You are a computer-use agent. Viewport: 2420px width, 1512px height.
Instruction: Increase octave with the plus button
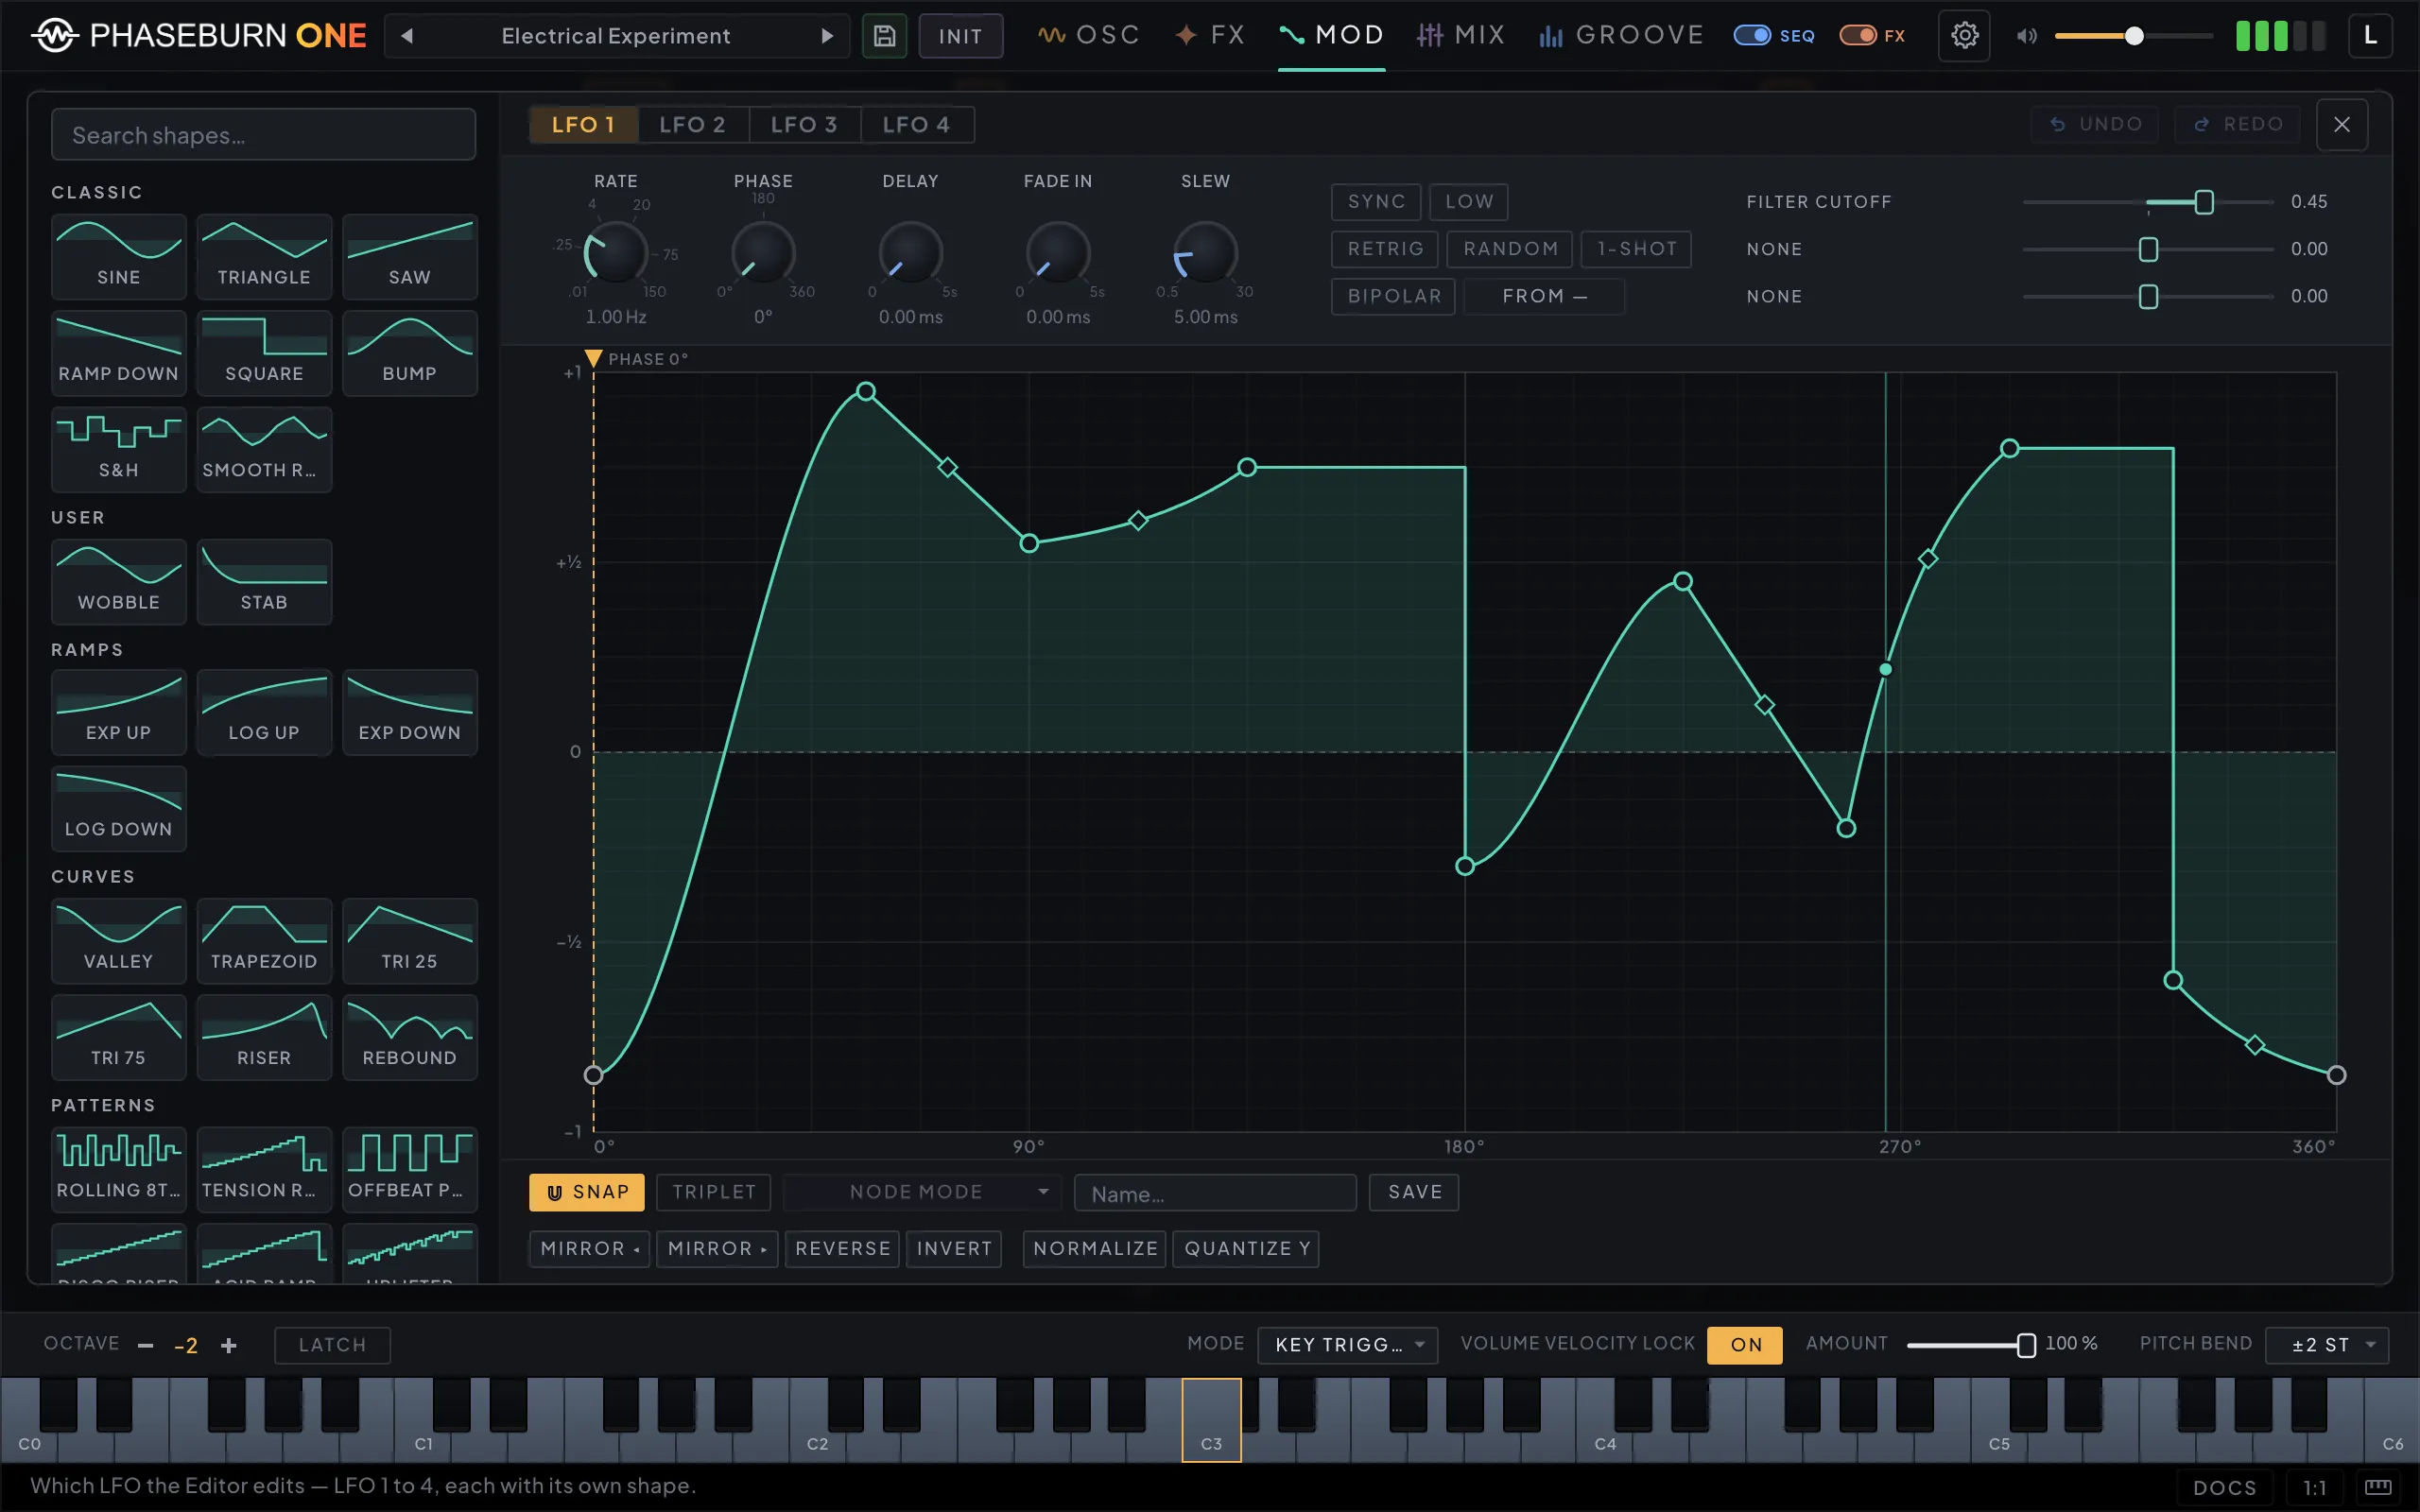(x=229, y=1345)
